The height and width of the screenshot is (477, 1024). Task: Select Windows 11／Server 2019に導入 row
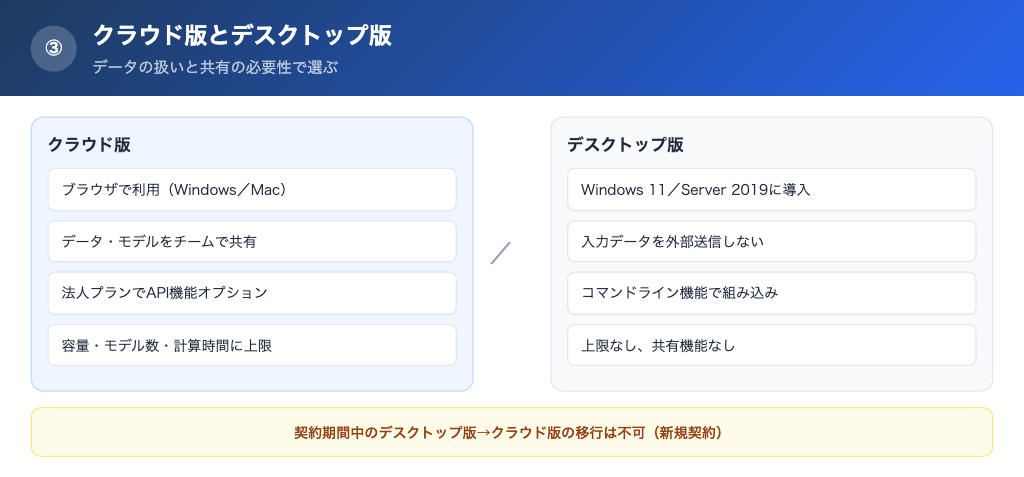pos(771,189)
